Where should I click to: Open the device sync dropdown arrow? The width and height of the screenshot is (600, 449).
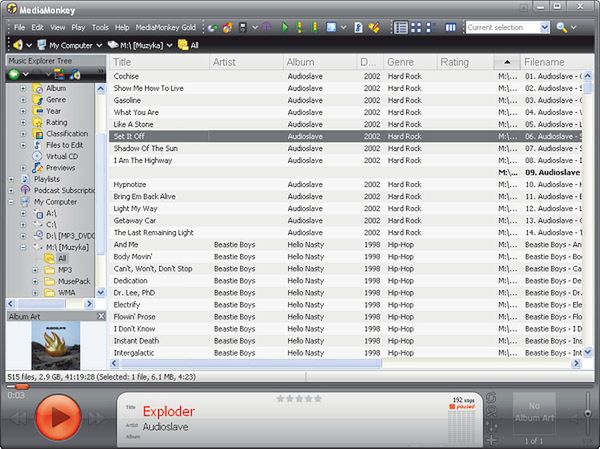coord(255,27)
